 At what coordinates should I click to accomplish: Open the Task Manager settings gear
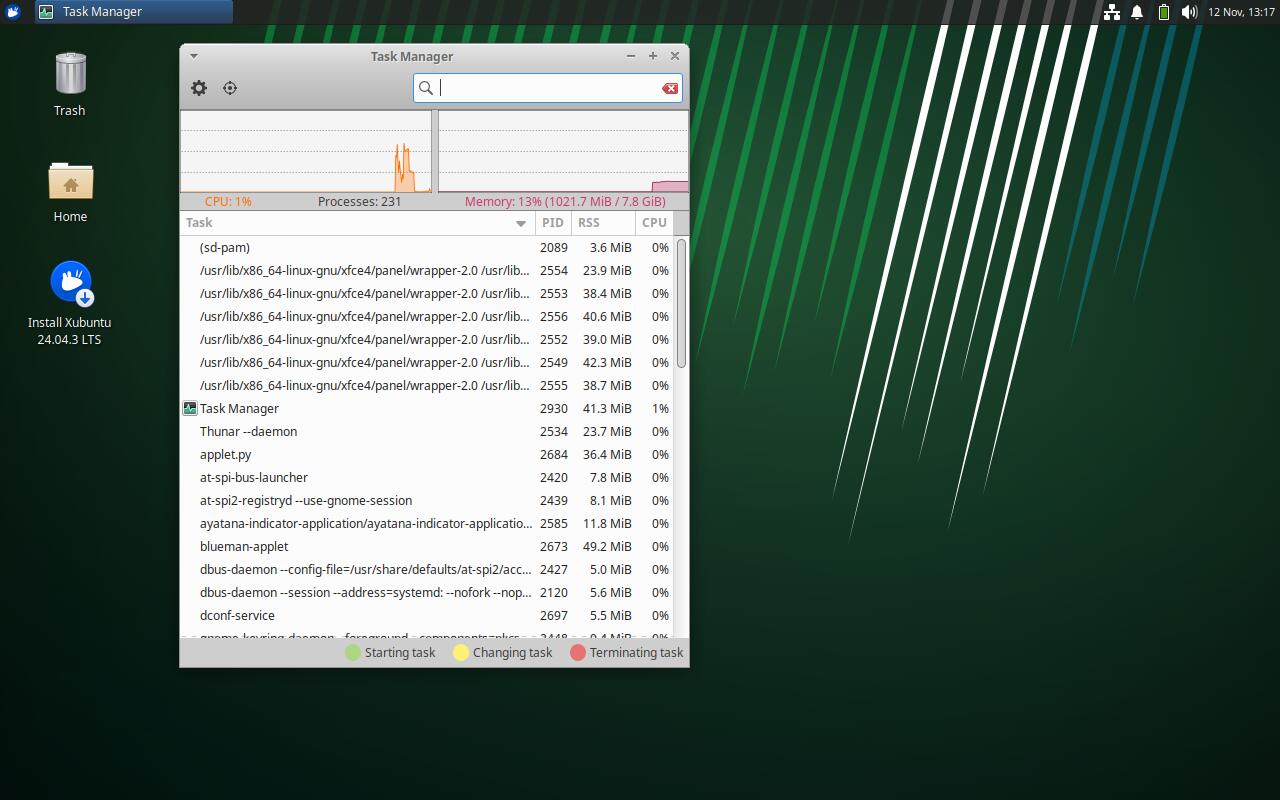(199, 88)
